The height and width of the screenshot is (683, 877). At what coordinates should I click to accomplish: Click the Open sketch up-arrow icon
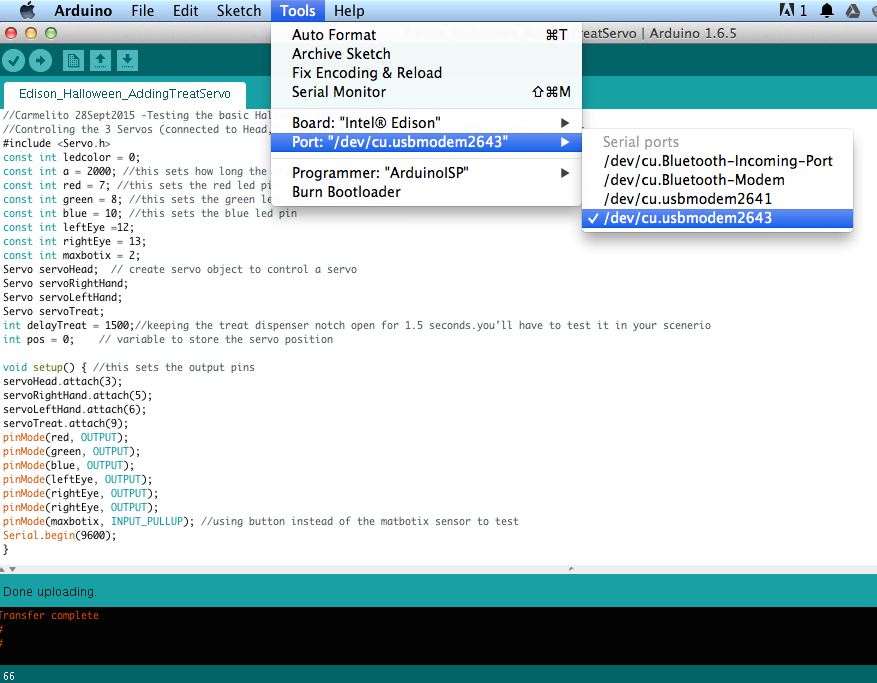pos(100,60)
